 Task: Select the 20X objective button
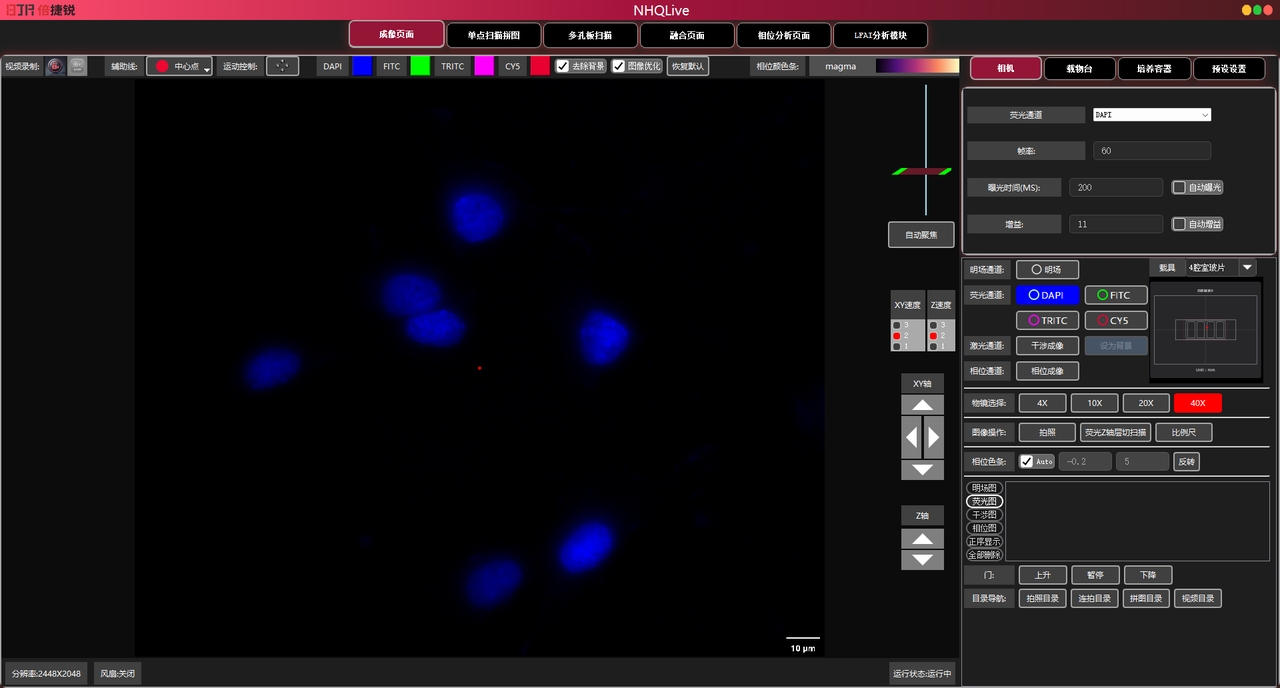point(1146,403)
